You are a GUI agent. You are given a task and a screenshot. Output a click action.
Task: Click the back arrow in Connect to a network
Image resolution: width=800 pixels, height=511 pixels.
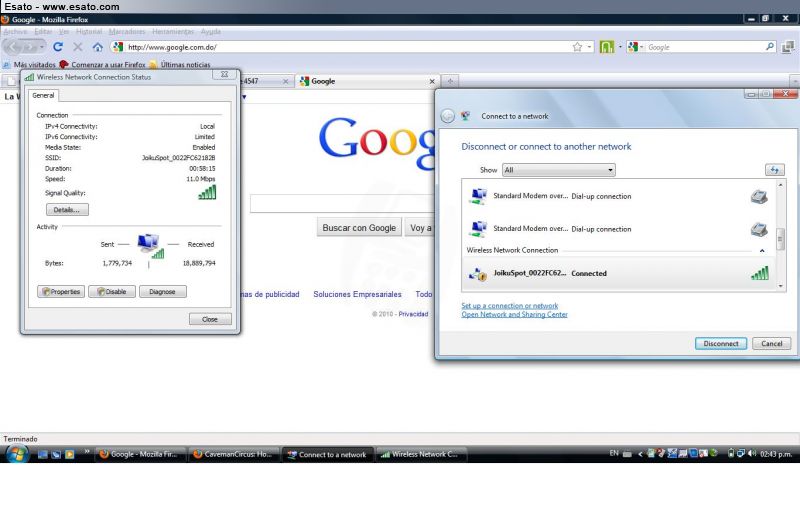[448, 116]
